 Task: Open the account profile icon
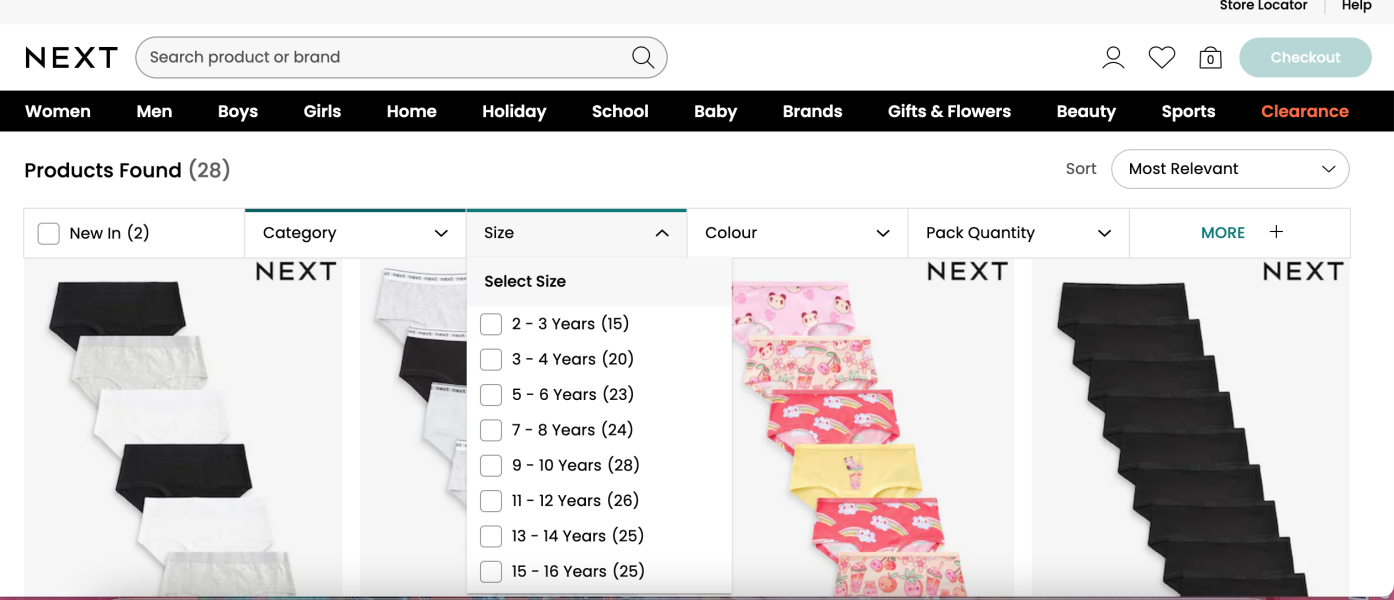(x=1113, y=58)
